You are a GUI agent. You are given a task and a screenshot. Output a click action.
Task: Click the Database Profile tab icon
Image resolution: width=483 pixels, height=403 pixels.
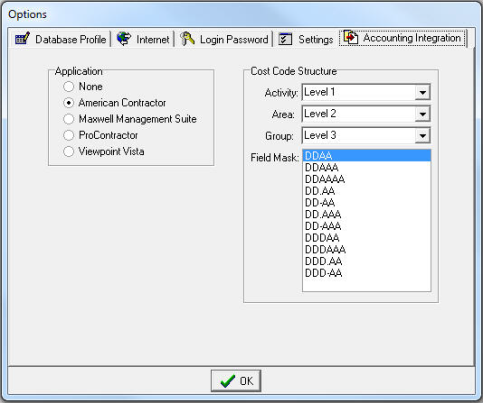22,39
